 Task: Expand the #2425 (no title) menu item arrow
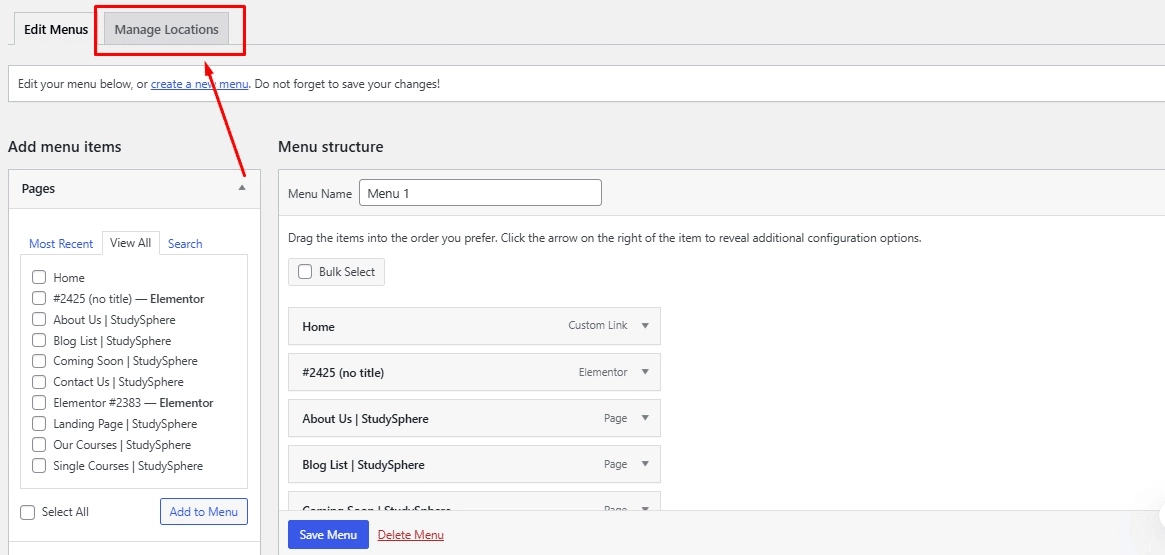tap(645, 372)
